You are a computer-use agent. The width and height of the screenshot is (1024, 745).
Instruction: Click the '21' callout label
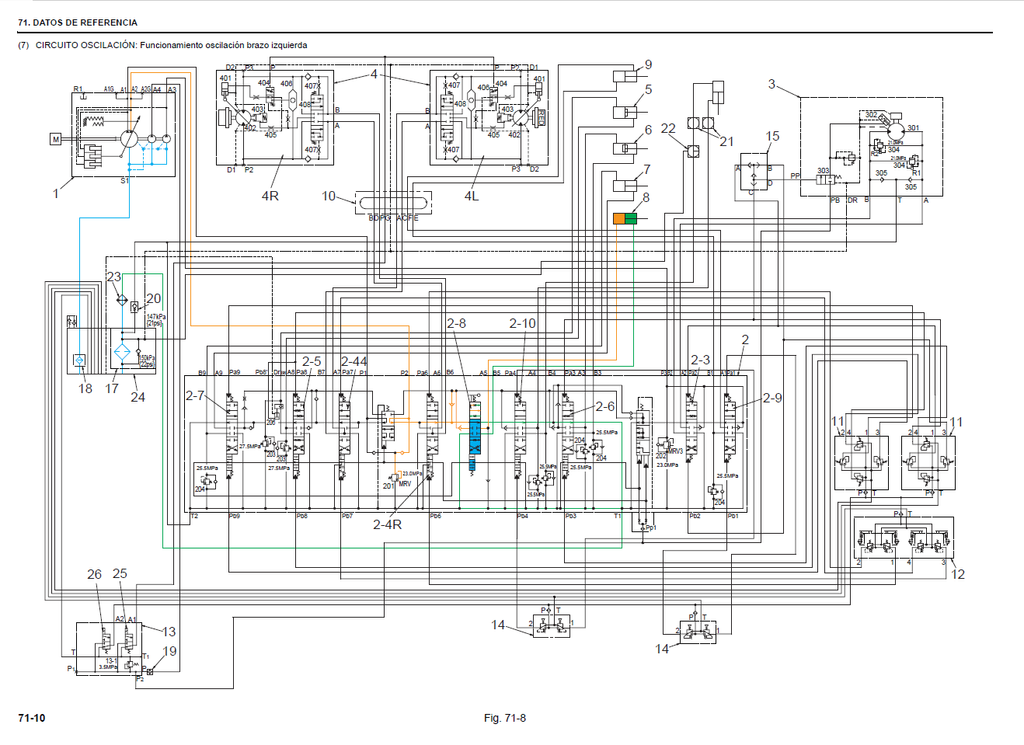point(727,141)
